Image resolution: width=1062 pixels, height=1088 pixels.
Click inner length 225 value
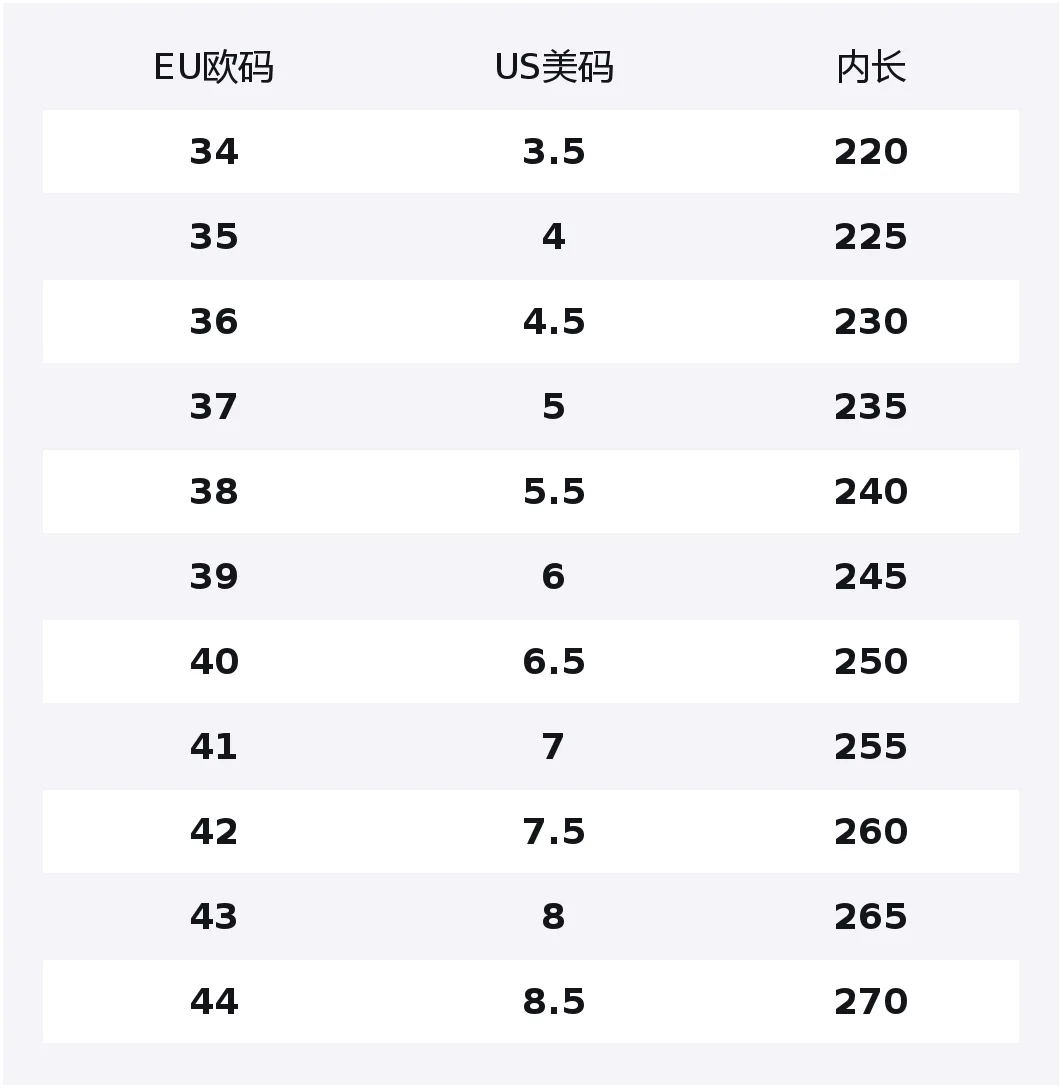point(871,237)
